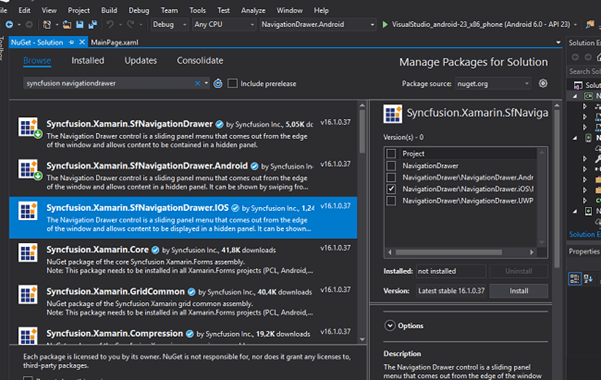
Task: Open search history dropdown arrow
Action: (x=206, y=83)
